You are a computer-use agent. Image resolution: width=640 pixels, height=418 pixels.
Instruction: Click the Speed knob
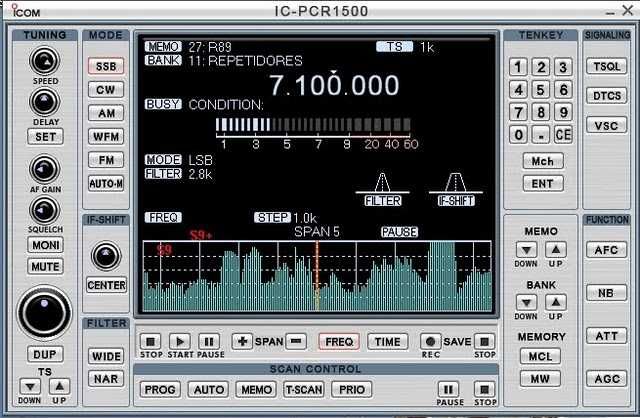(44, 61)
